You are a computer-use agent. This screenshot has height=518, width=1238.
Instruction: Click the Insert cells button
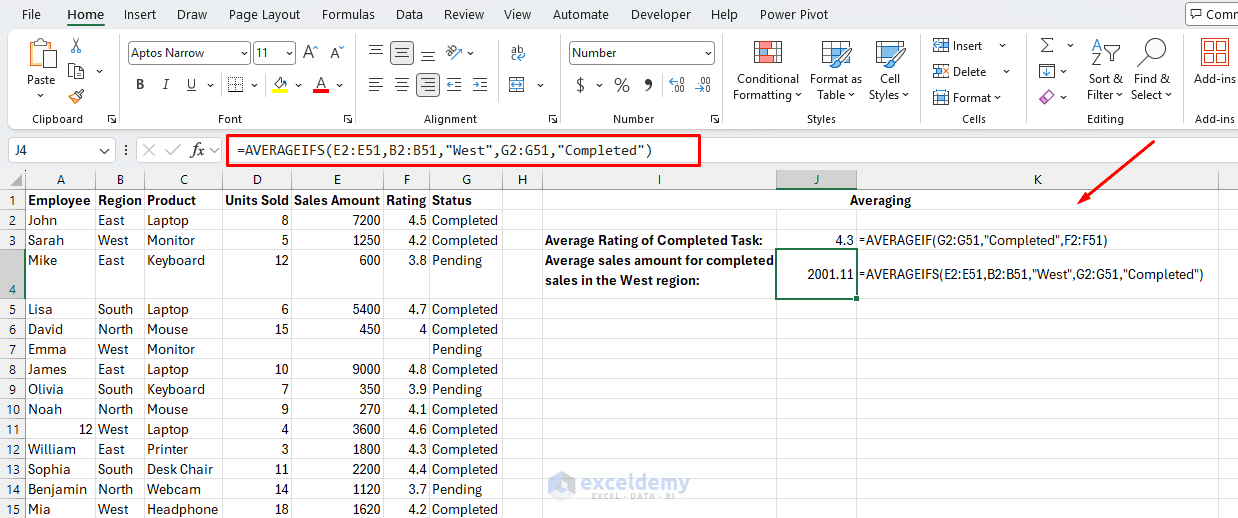tap(958, 46)
